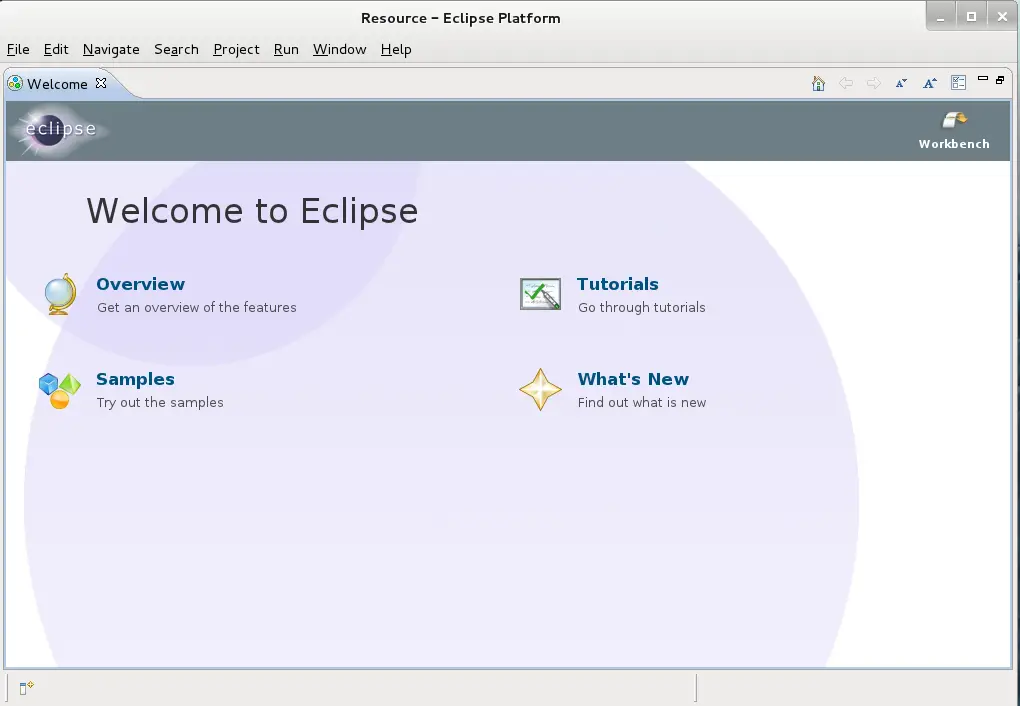Click 'Try out the samples' text

pyautogui.click(x=160, y=403)
